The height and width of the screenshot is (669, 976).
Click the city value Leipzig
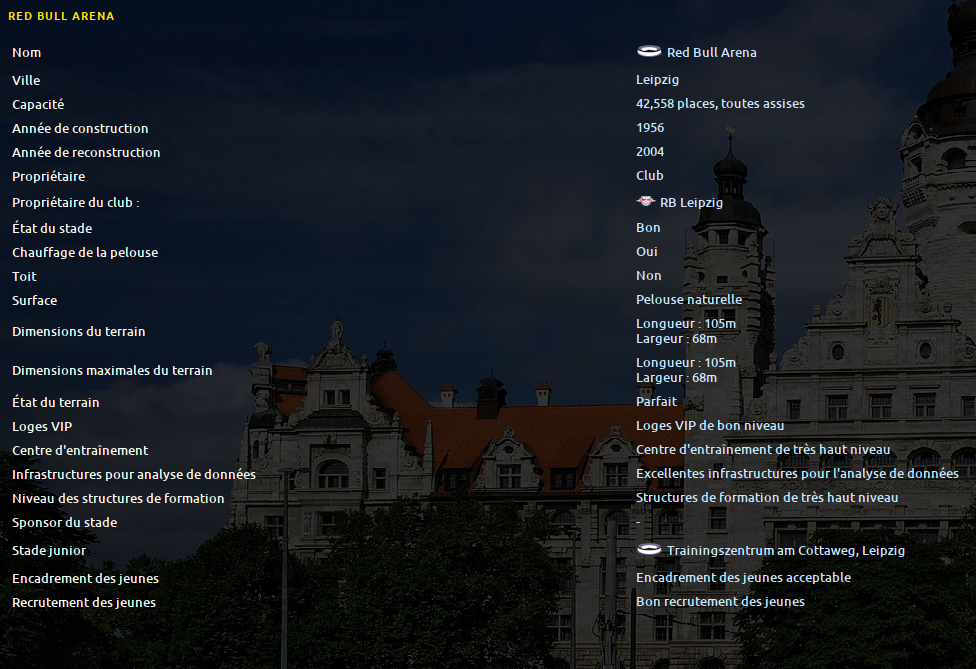tap(657, 80)
